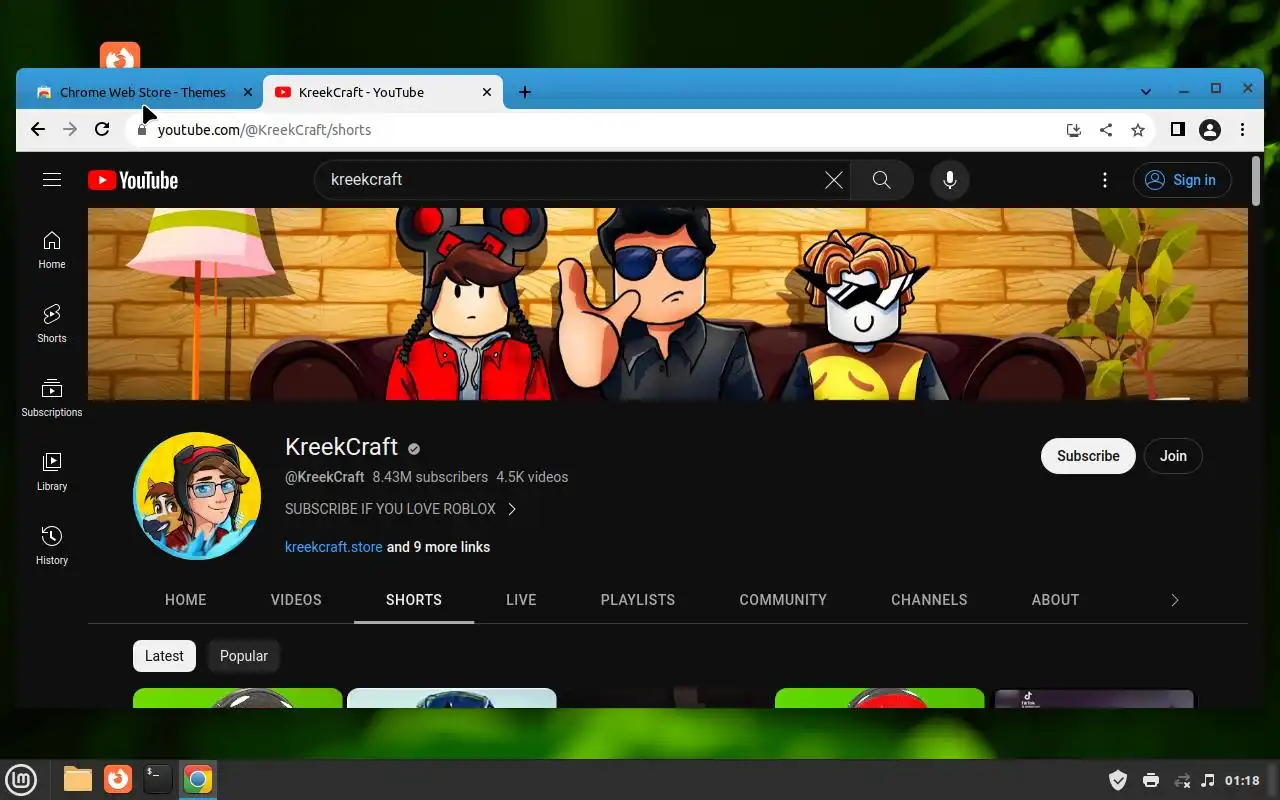This screenshot has height=800, width=1280.
Task: Click the channel banner artwork
Action: pyautogui.click(x=668, y=304)
